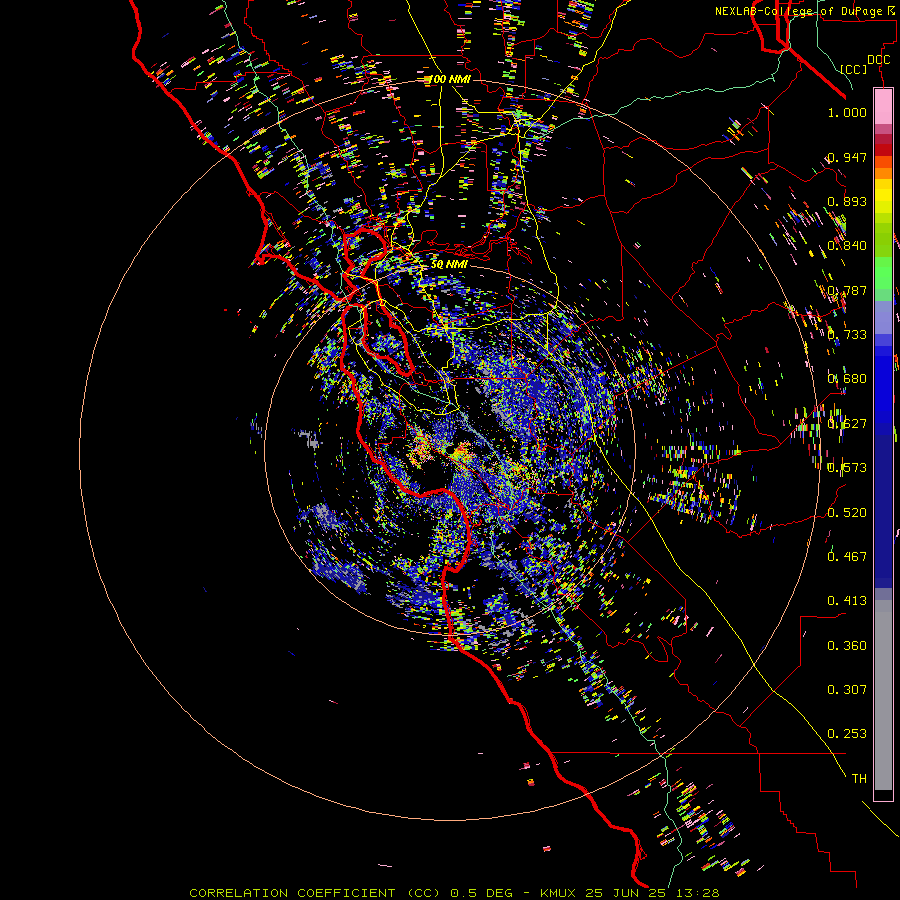This screenshot has width=900, height=900.
Task: Select the 0.307 scale value
Action: [847, 690]
